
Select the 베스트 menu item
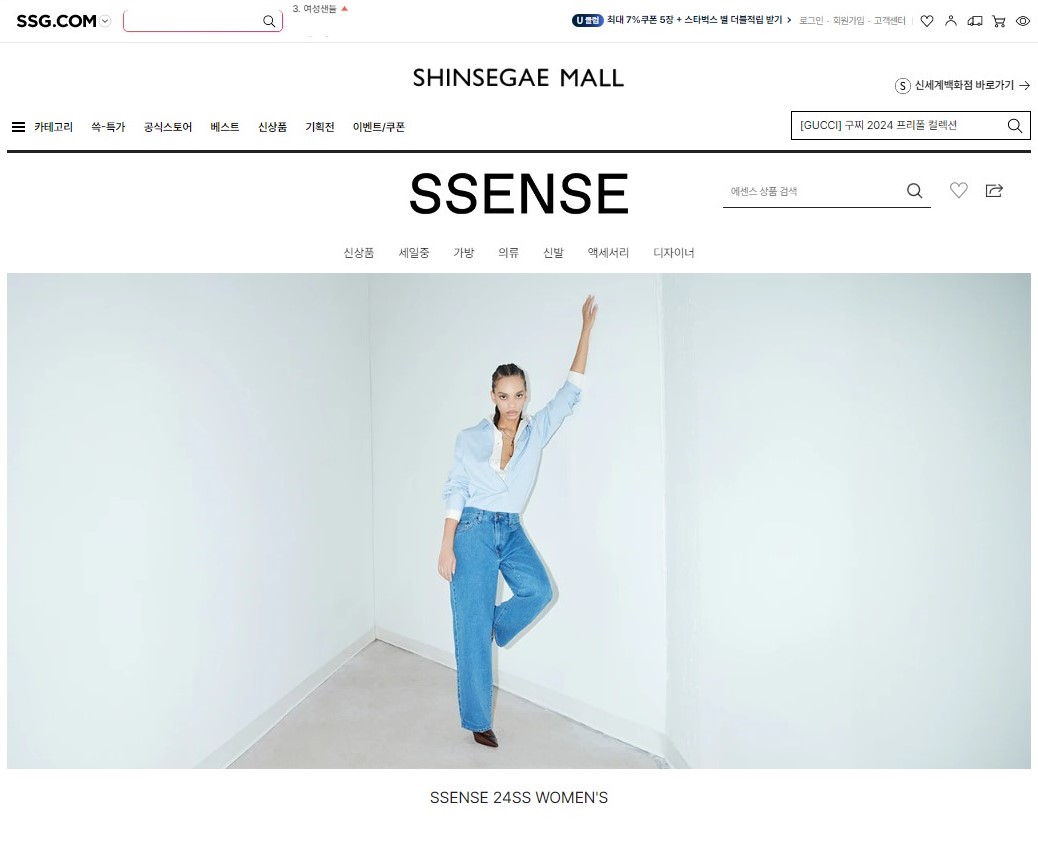(224, 127)
